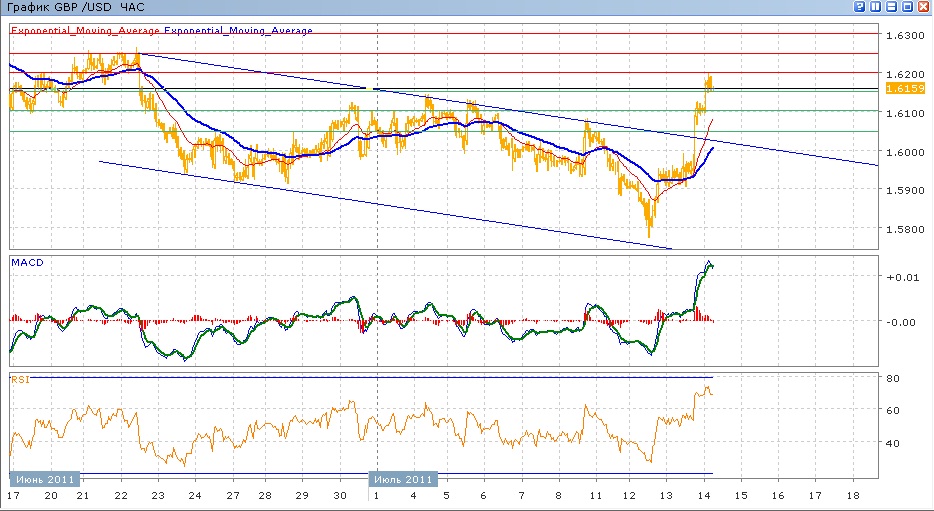Select the Июнь 2011 month marker
This screenshot has height=511, width=934.
pyautogui.click(x=42, y=479)
